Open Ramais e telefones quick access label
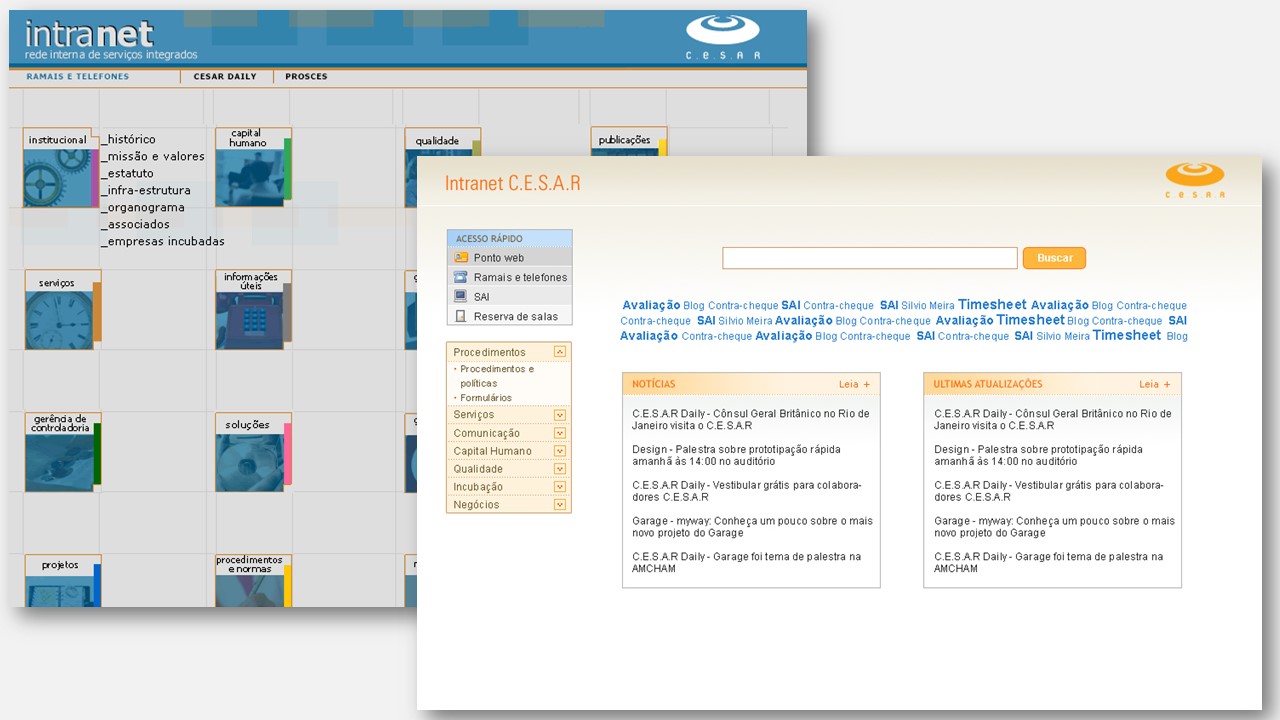Screen dimensions: 1280x720 520,277
